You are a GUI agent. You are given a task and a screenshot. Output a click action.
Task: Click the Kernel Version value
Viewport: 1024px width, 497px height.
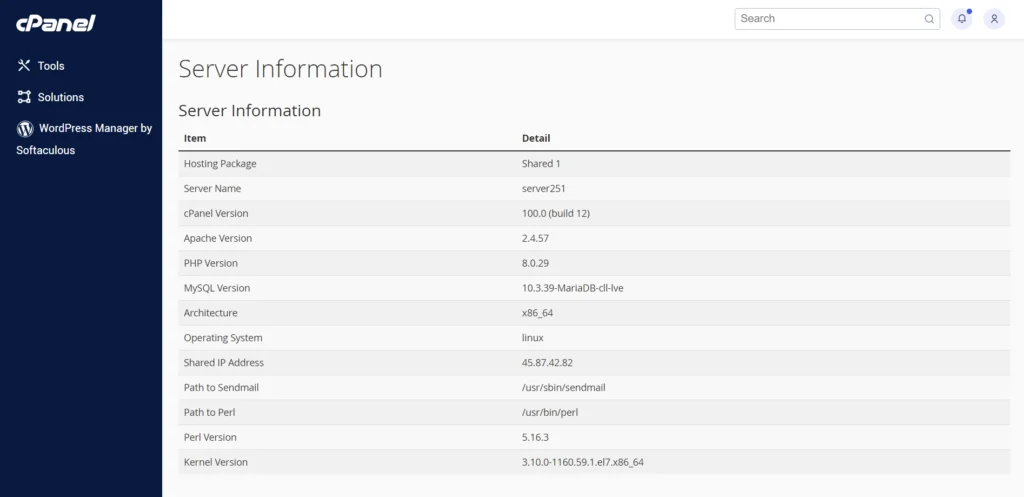[583, 462]
